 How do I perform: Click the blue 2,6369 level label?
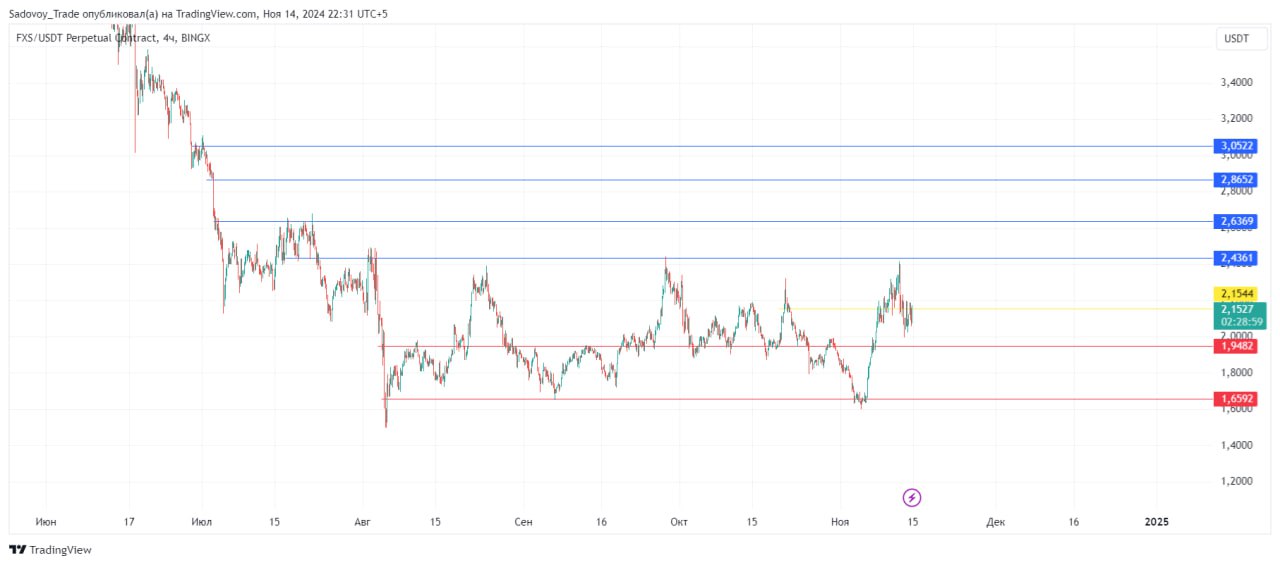[1237, 221]
